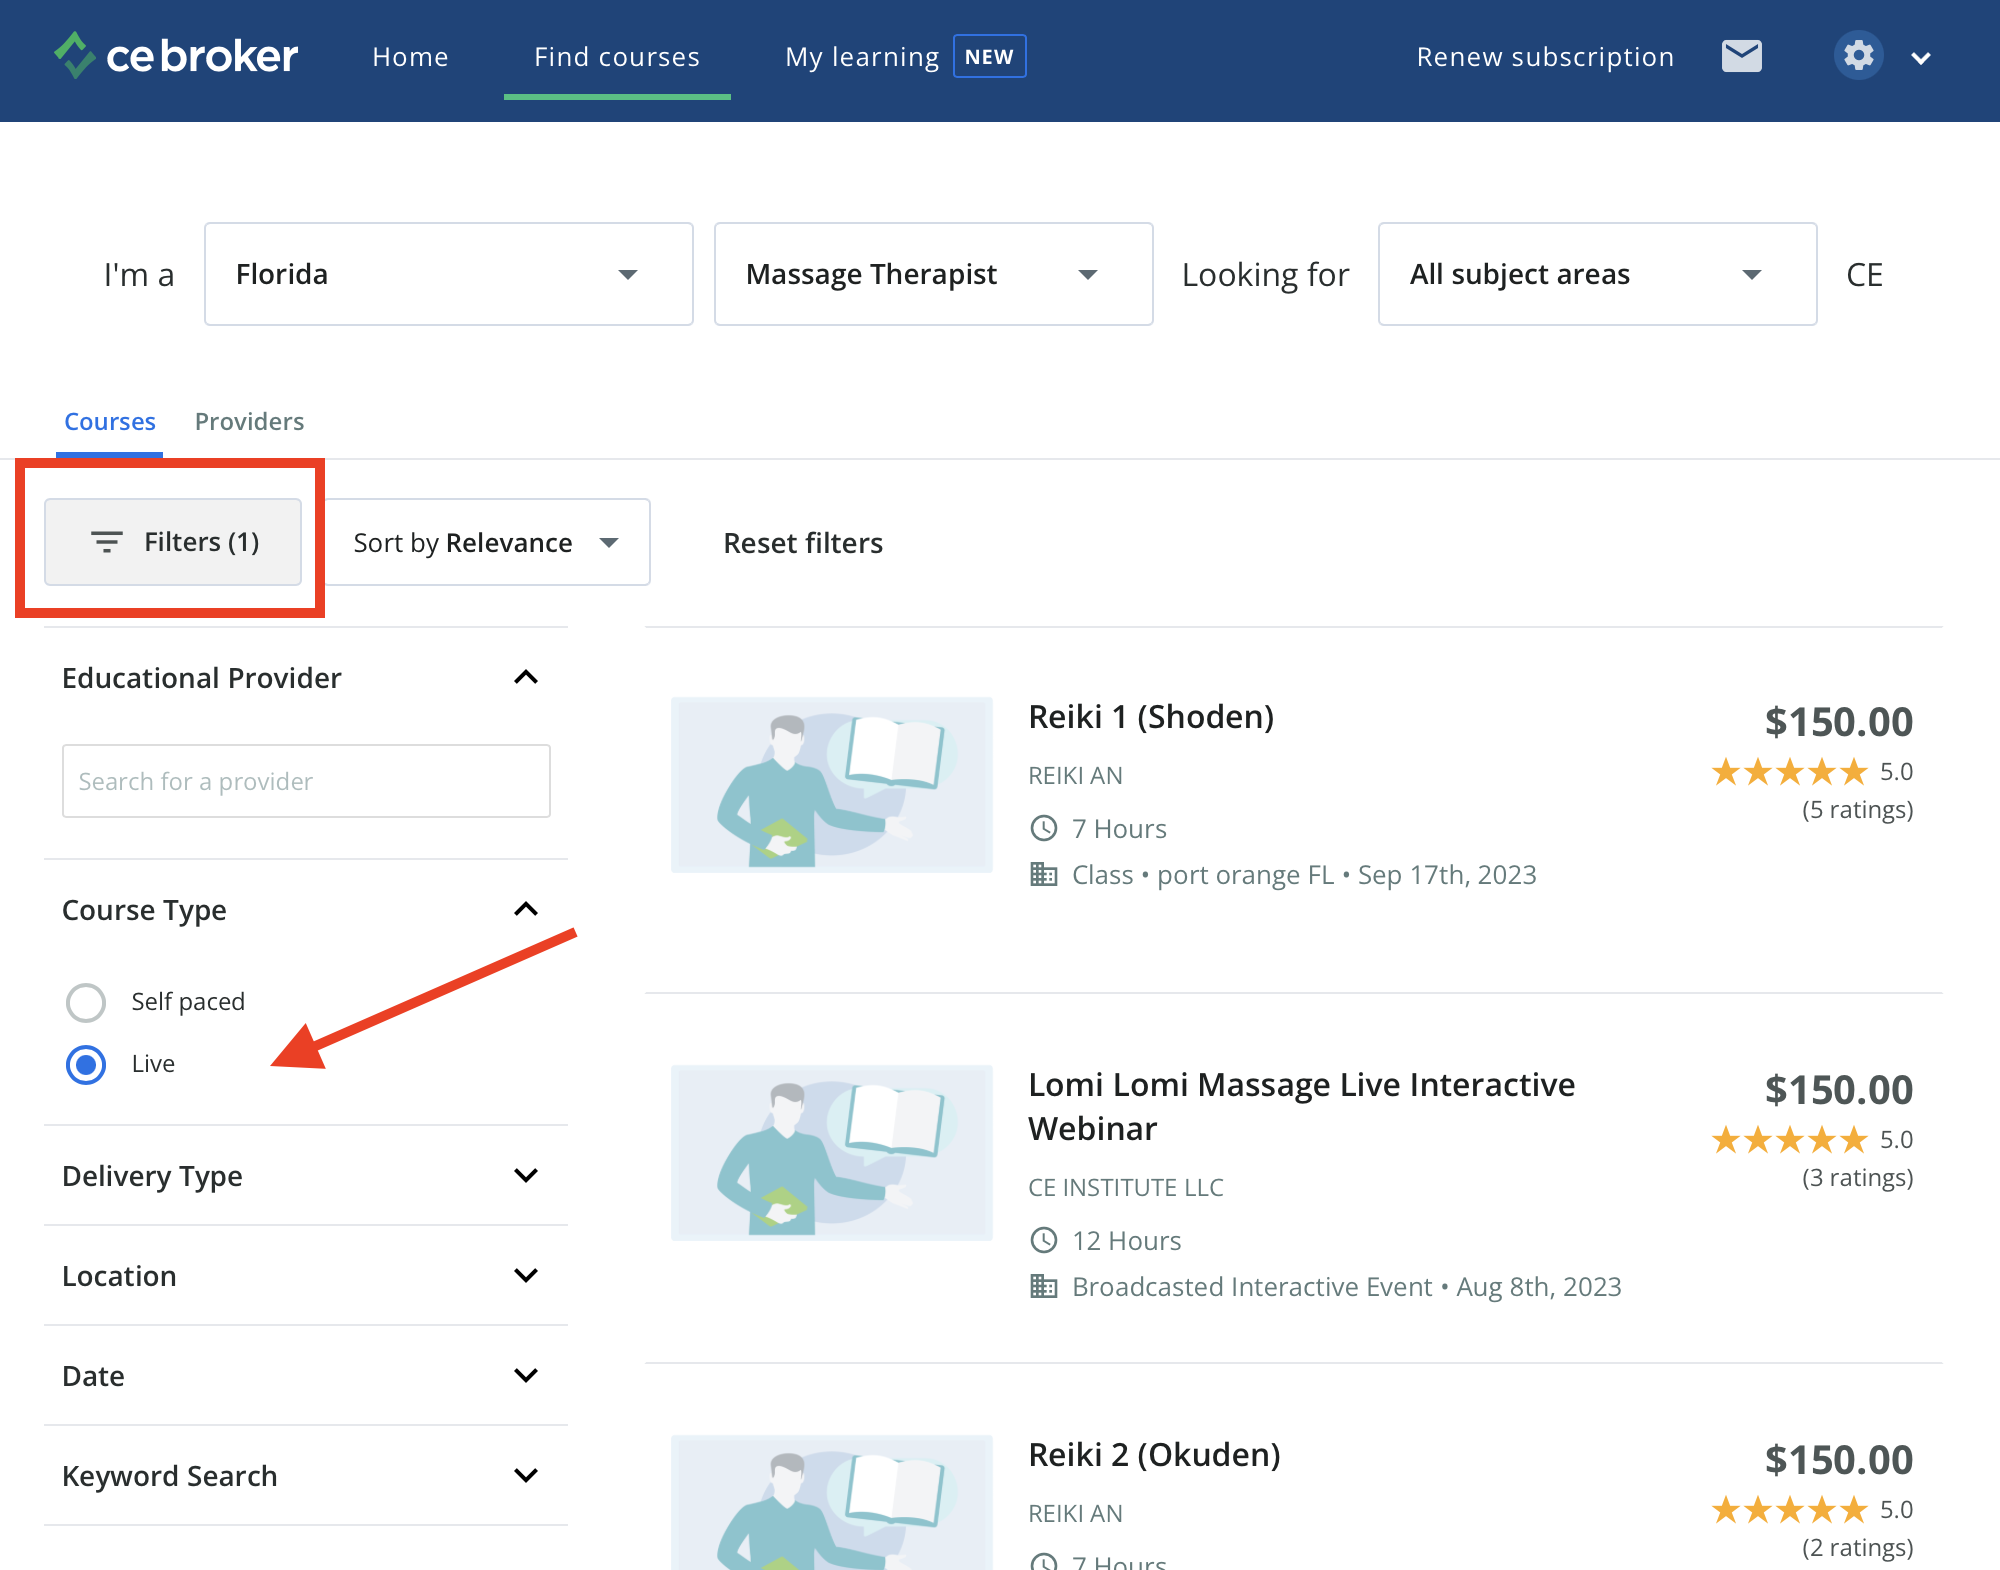Open Sort by Relevance dropdown
Viewport: 2000px width, 1570px height.
(x=487, y=542)
